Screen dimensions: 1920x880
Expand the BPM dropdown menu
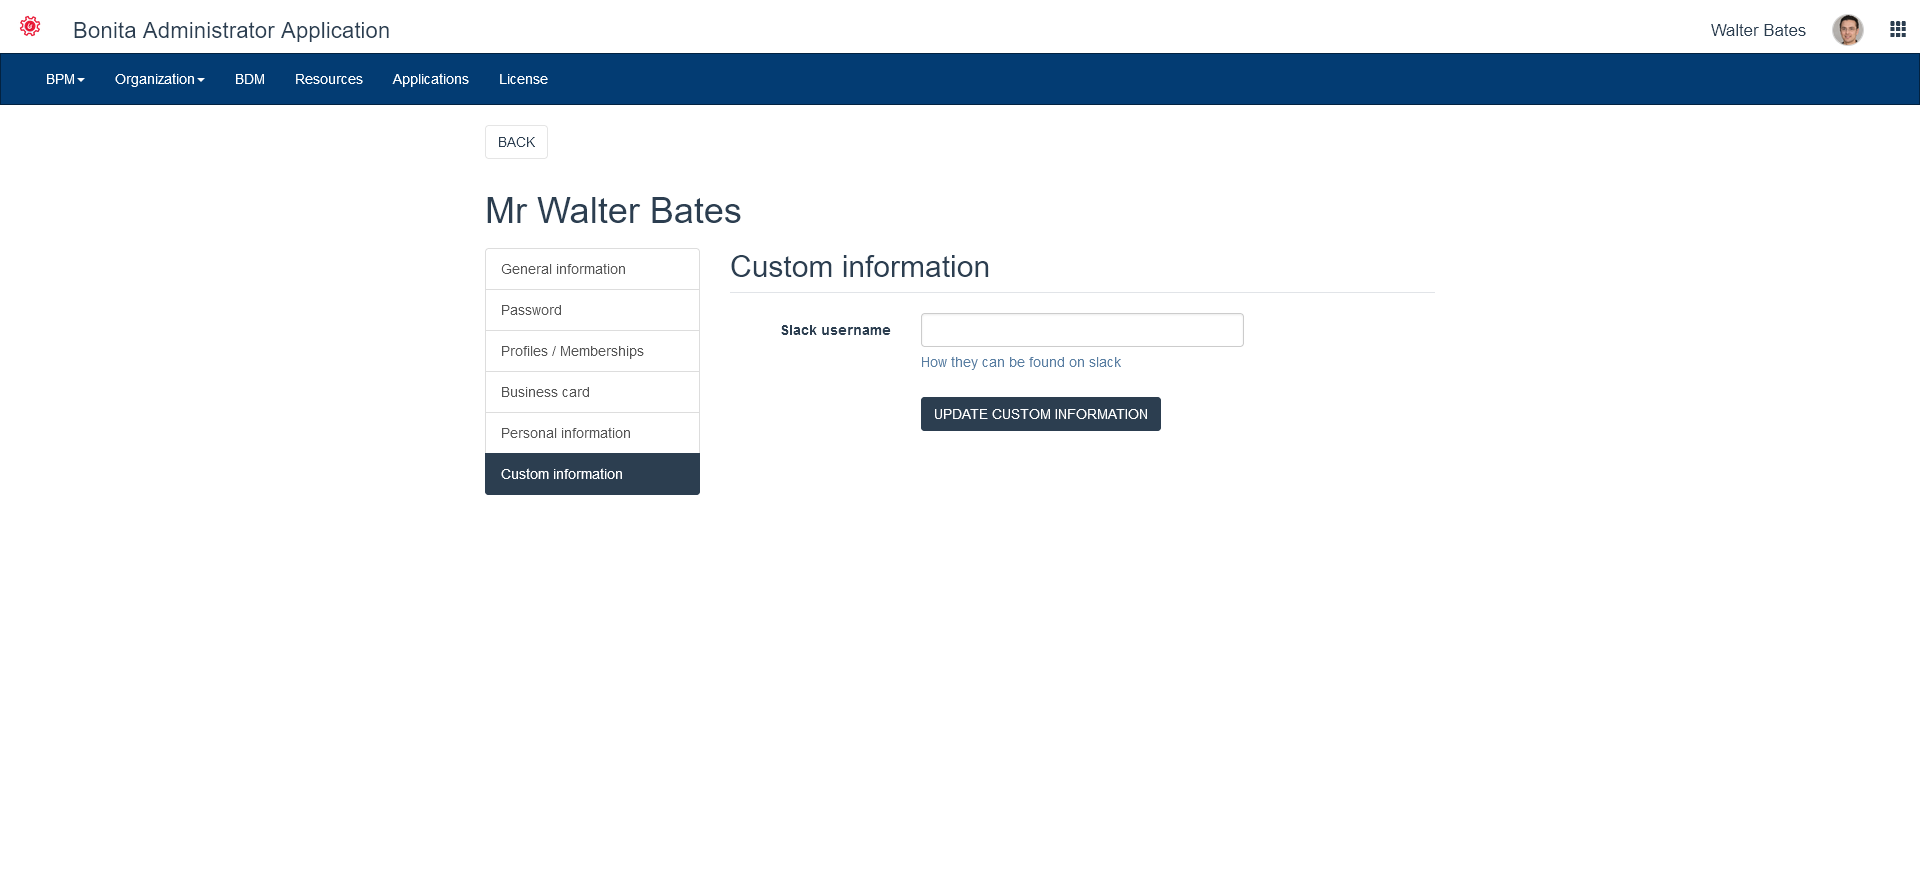click(x=65, y=79)
